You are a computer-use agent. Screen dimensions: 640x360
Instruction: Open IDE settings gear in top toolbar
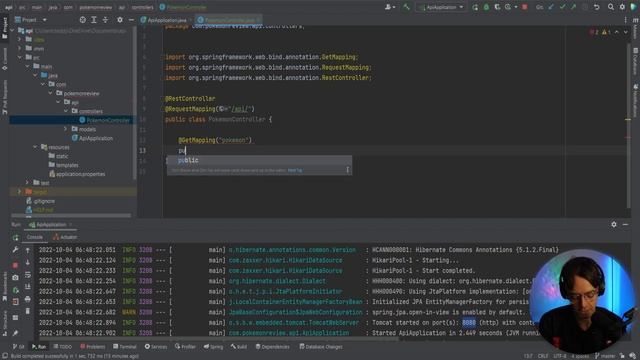click(622, 7)
